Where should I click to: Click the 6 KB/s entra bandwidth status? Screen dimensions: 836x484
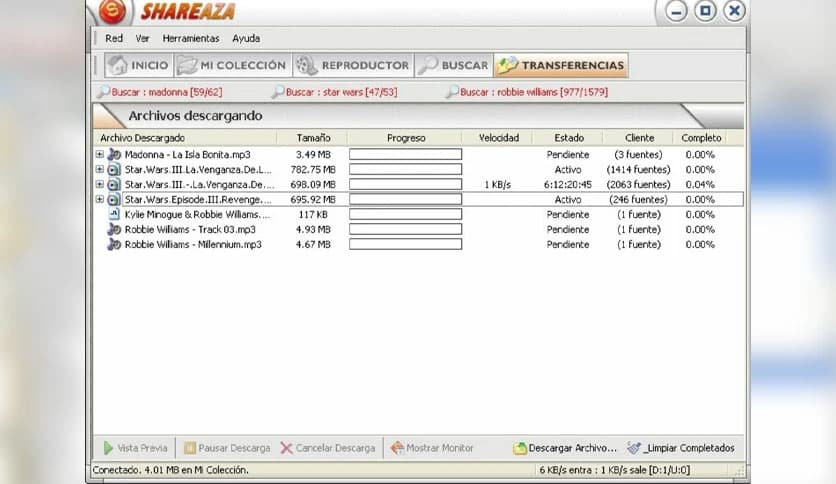pos(615,470)
